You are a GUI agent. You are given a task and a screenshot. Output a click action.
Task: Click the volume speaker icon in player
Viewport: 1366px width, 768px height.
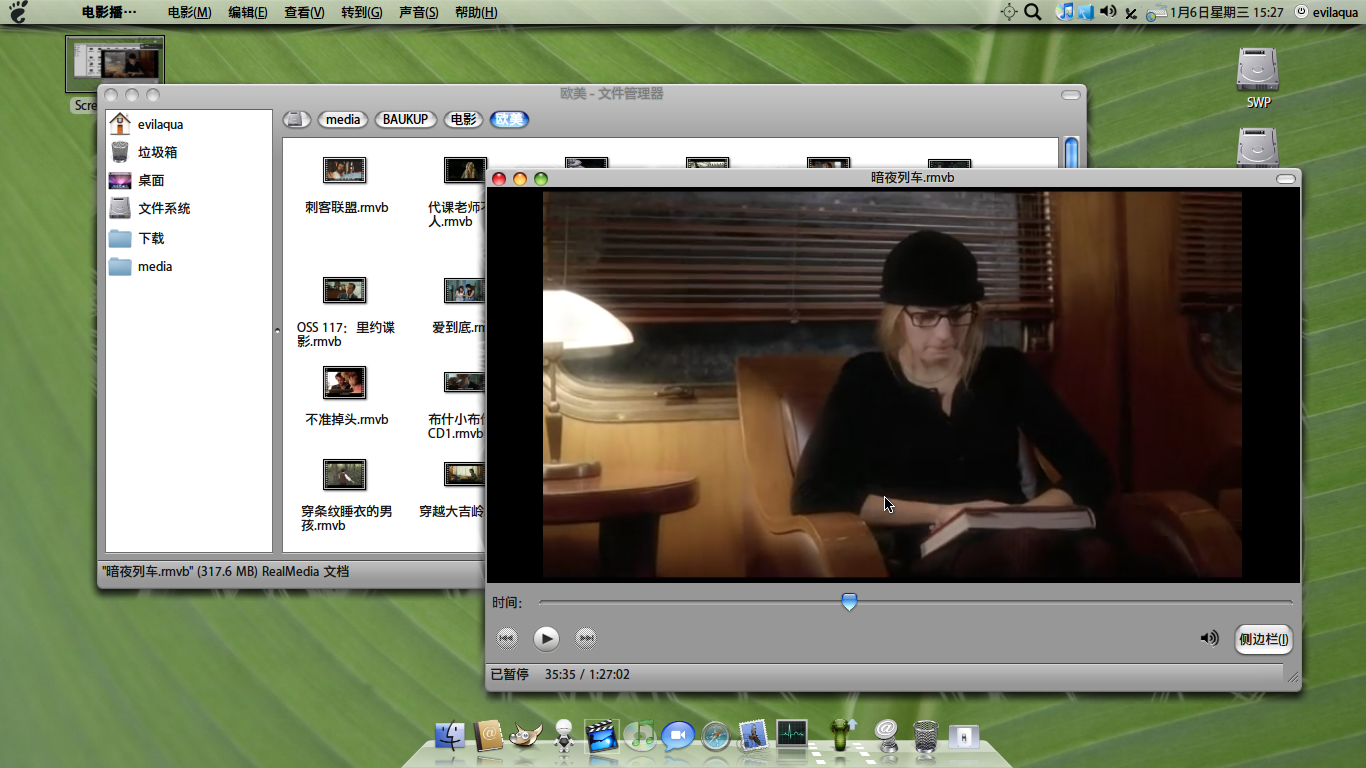(x=1209, y=638)
